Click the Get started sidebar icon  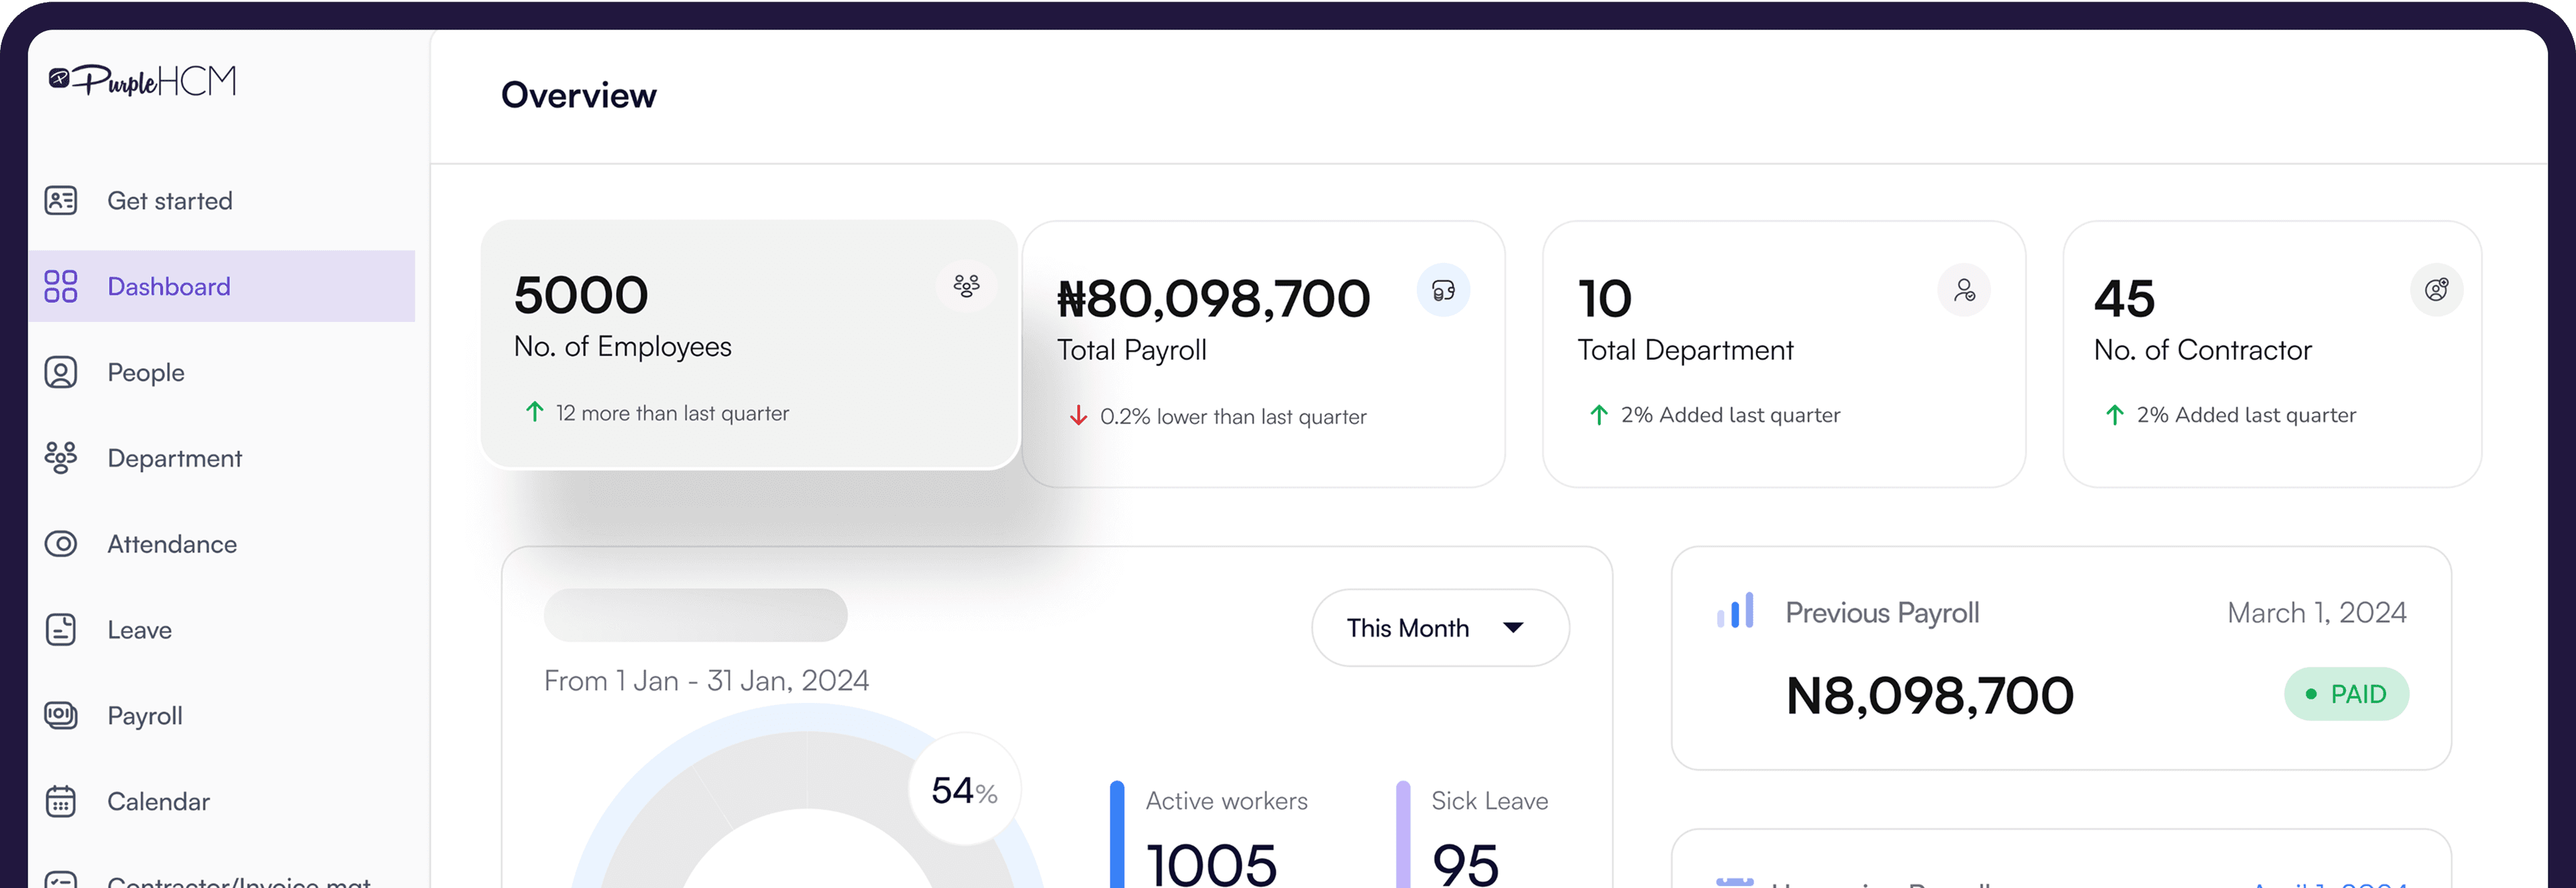coord(61,200)
